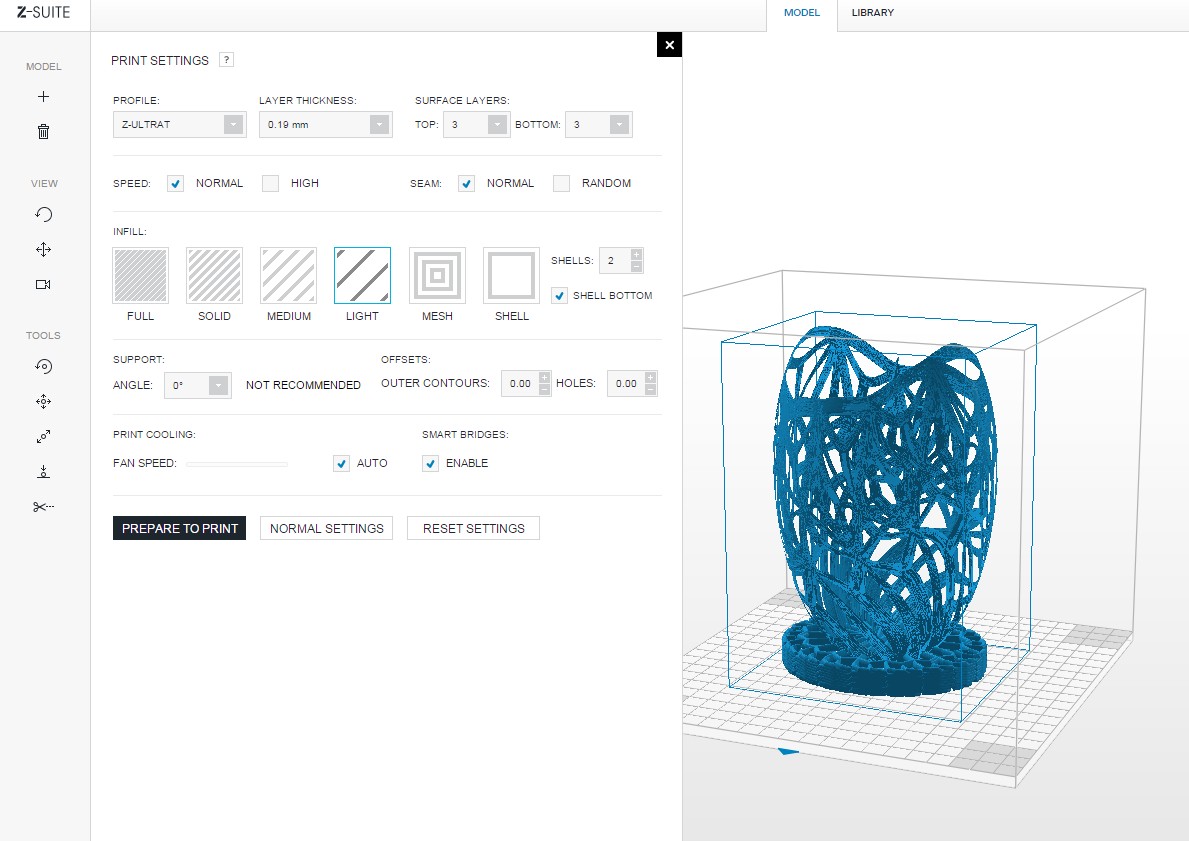Select the scale model tool icon
Screen dimensions: 1189x841
pos(43,437)
